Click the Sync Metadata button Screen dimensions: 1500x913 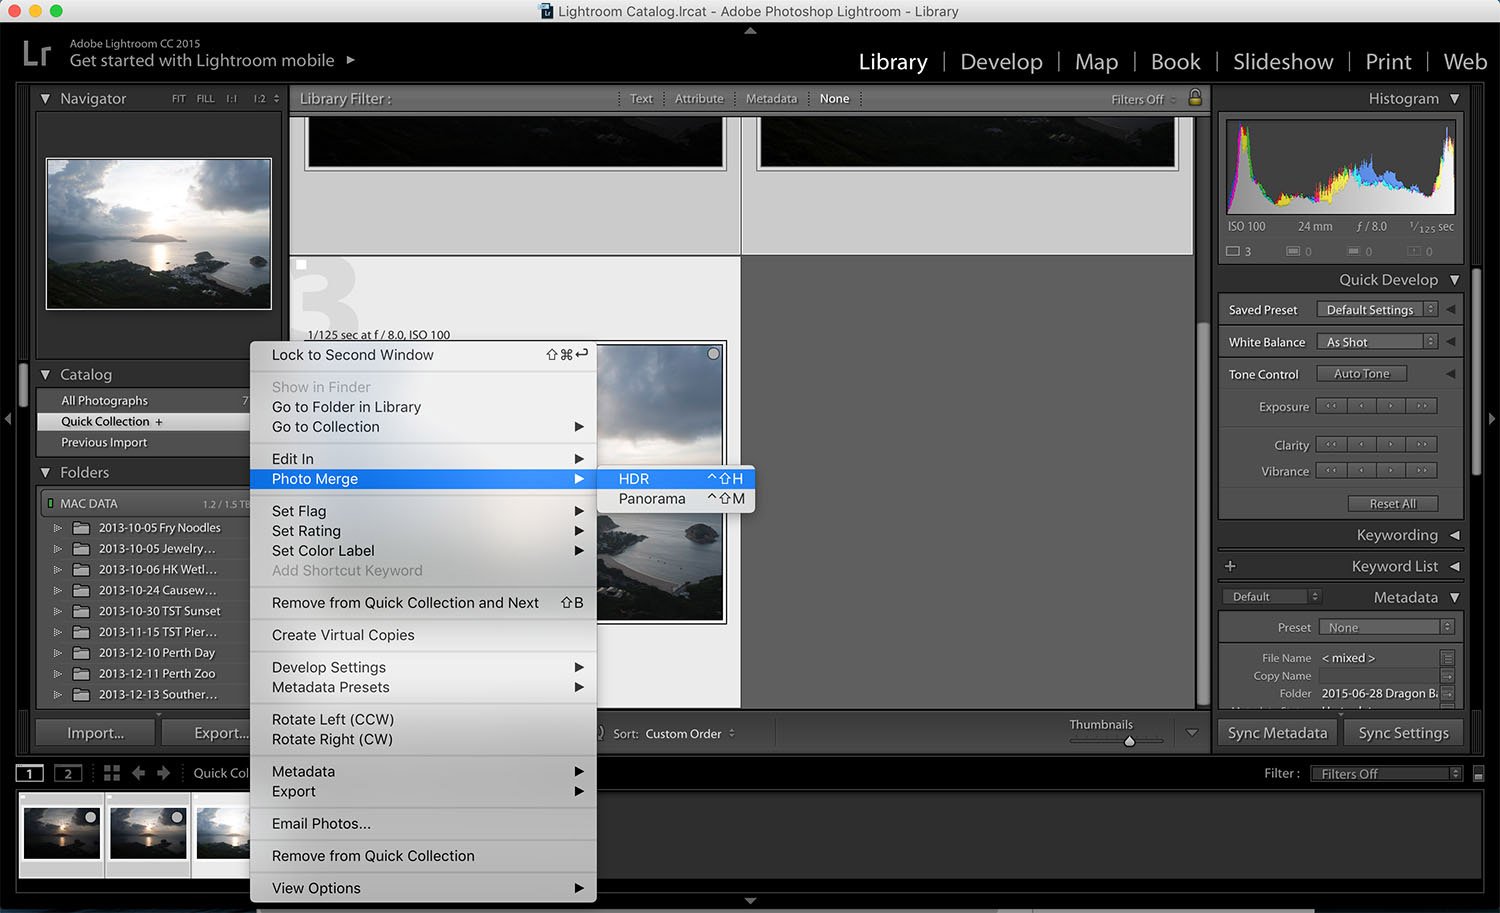pos(1277,732)
